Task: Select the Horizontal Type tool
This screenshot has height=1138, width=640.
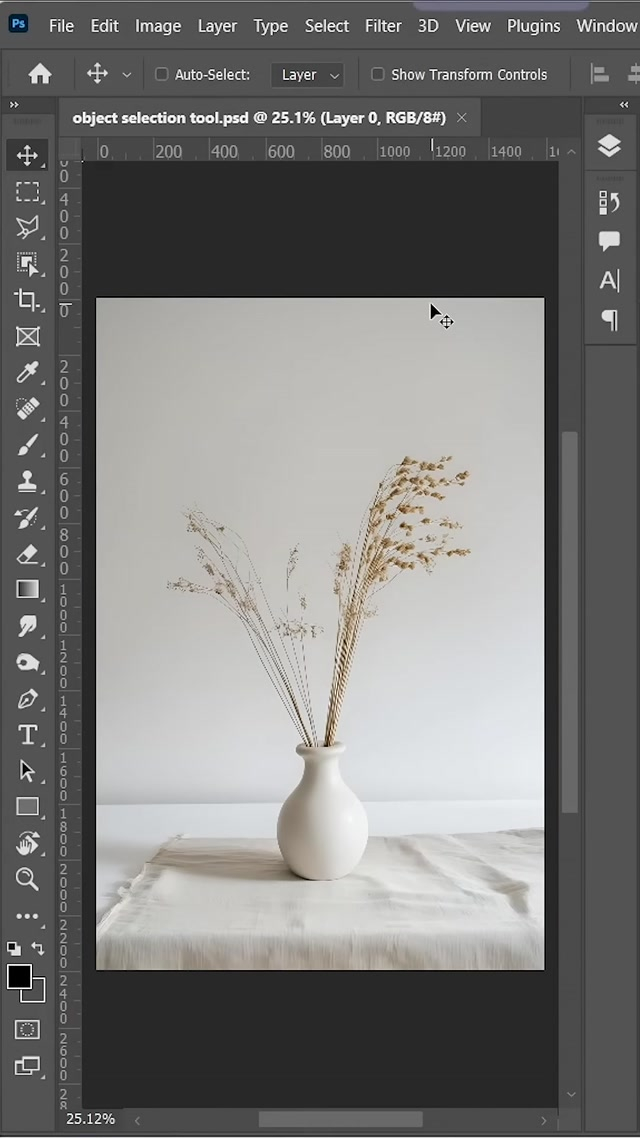Action: (27, 735)
